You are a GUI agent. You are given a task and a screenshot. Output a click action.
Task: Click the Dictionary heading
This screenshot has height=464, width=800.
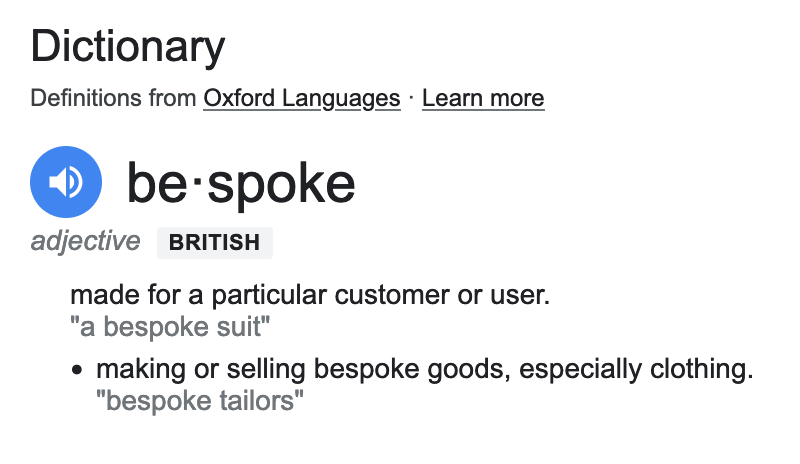pyautogui.click(x=128, y=47)
